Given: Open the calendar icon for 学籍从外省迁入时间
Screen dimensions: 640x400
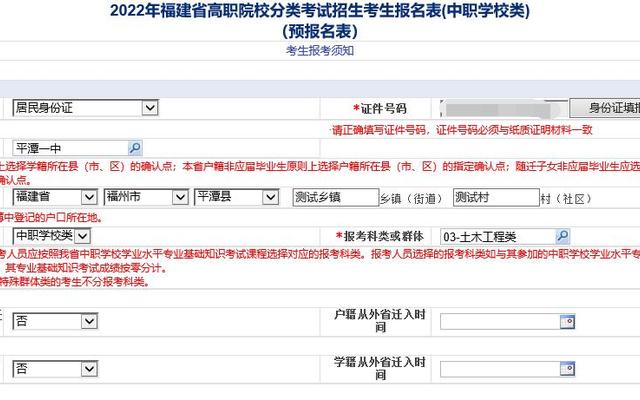Looking at the screenshot, I should pos(568,369).
